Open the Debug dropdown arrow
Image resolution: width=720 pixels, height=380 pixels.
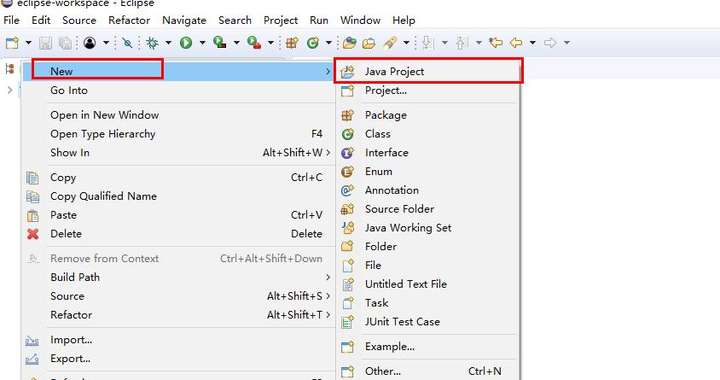pos(168,43)
